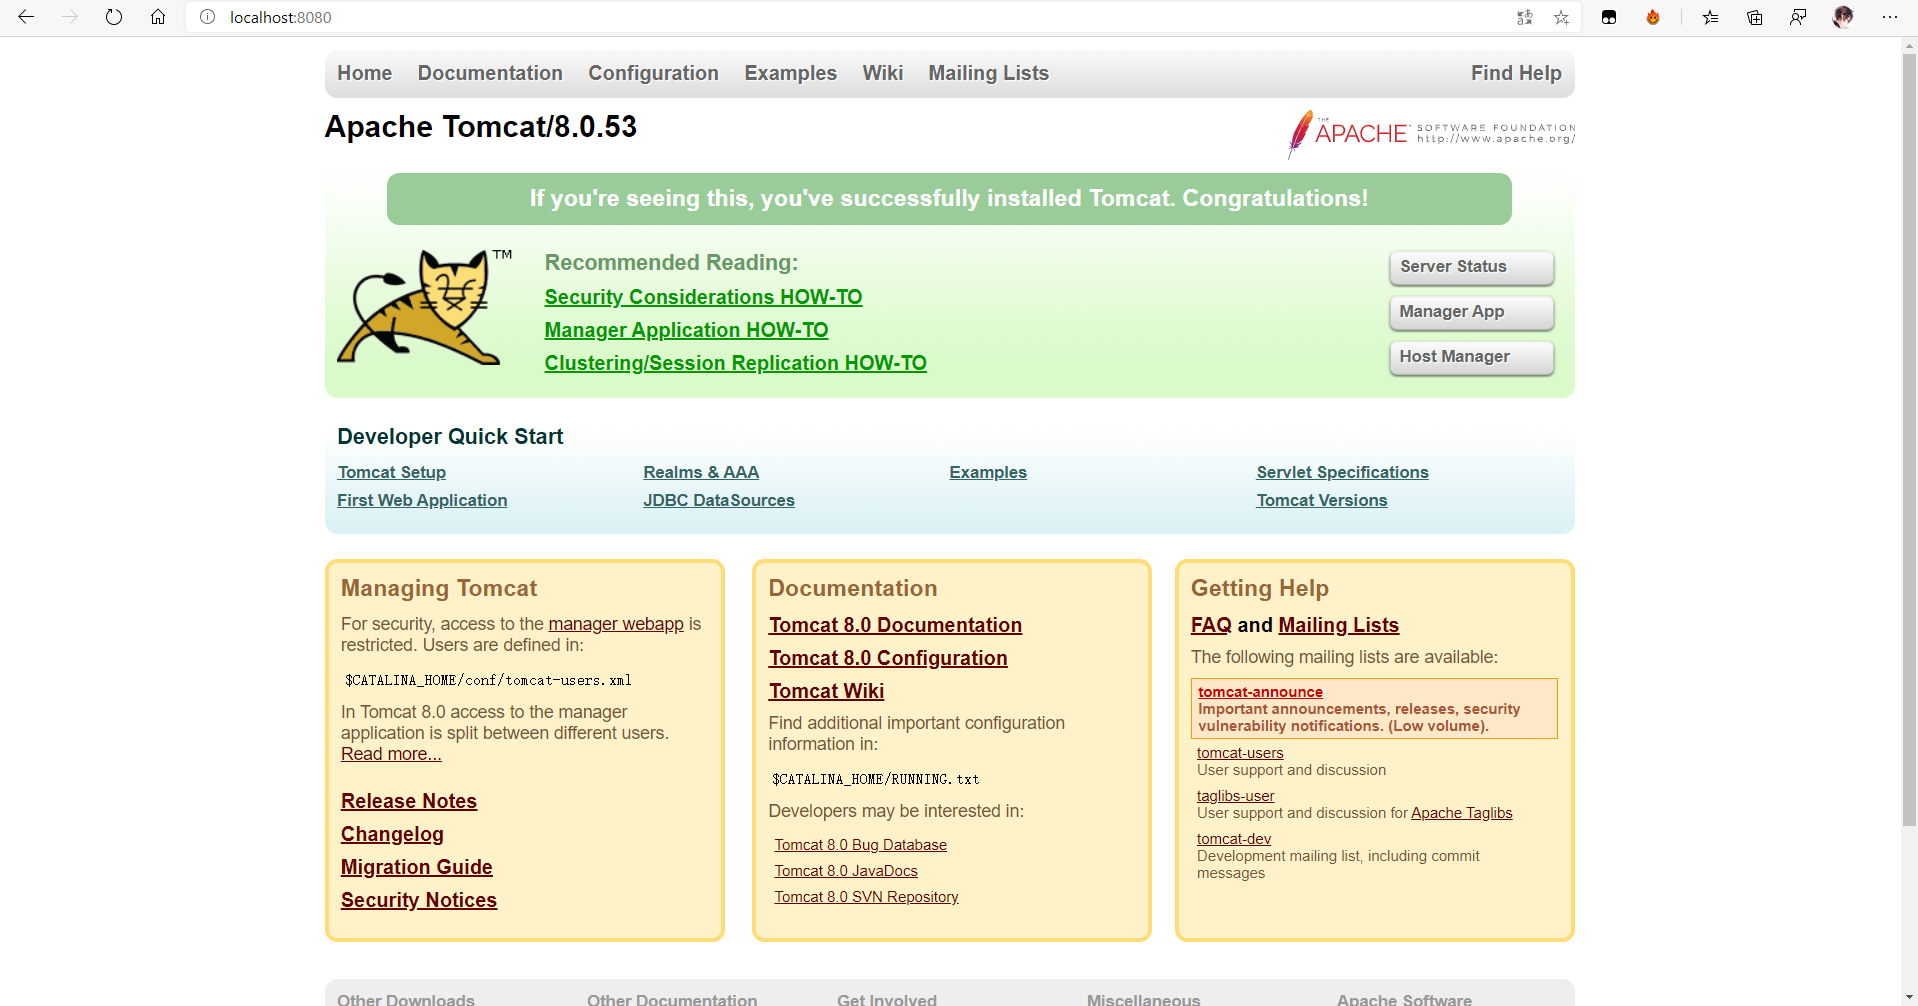Open Servlet Specifications link
This screenshot has height=1006, width=1918.
click(x=1342, y=472)
